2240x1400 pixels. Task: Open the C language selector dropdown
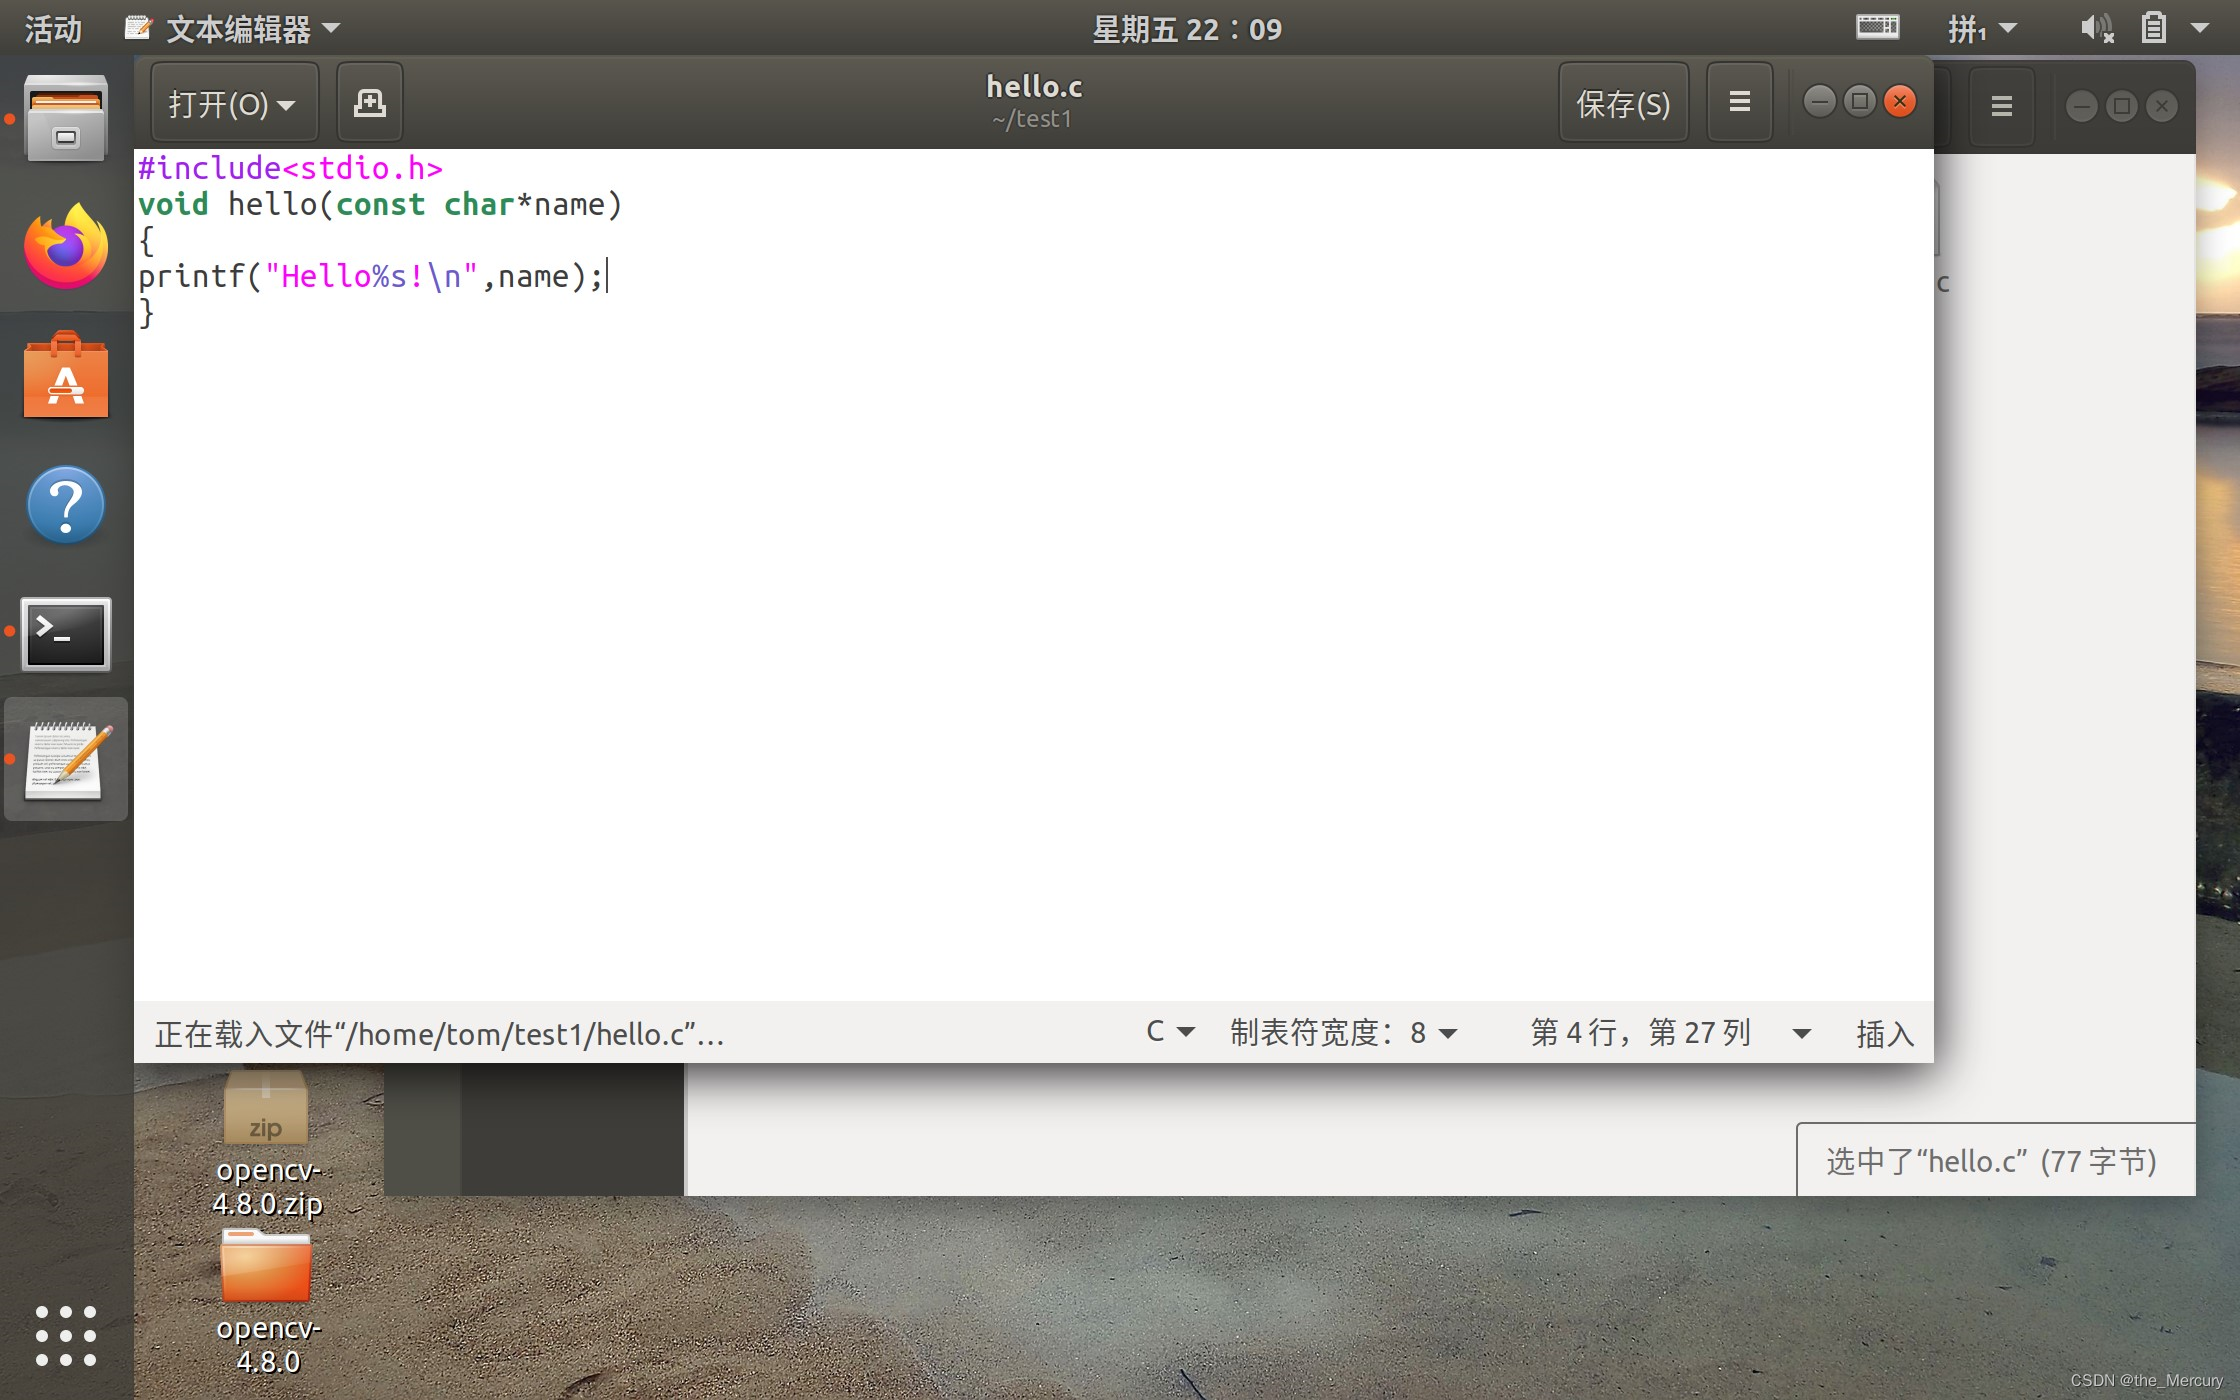pyautogui.click(x=1169, y=1032)
